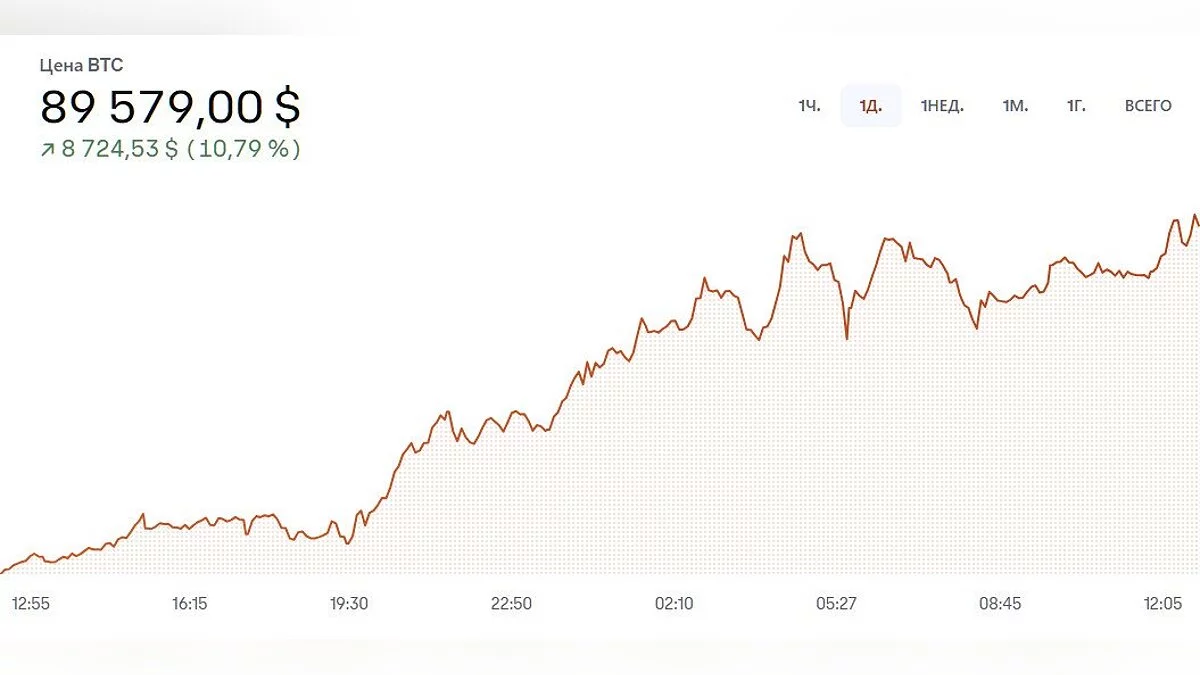1200x675 pixels.
Task: Show the ВСЕГО all-time range
Action: point(1148,106)
